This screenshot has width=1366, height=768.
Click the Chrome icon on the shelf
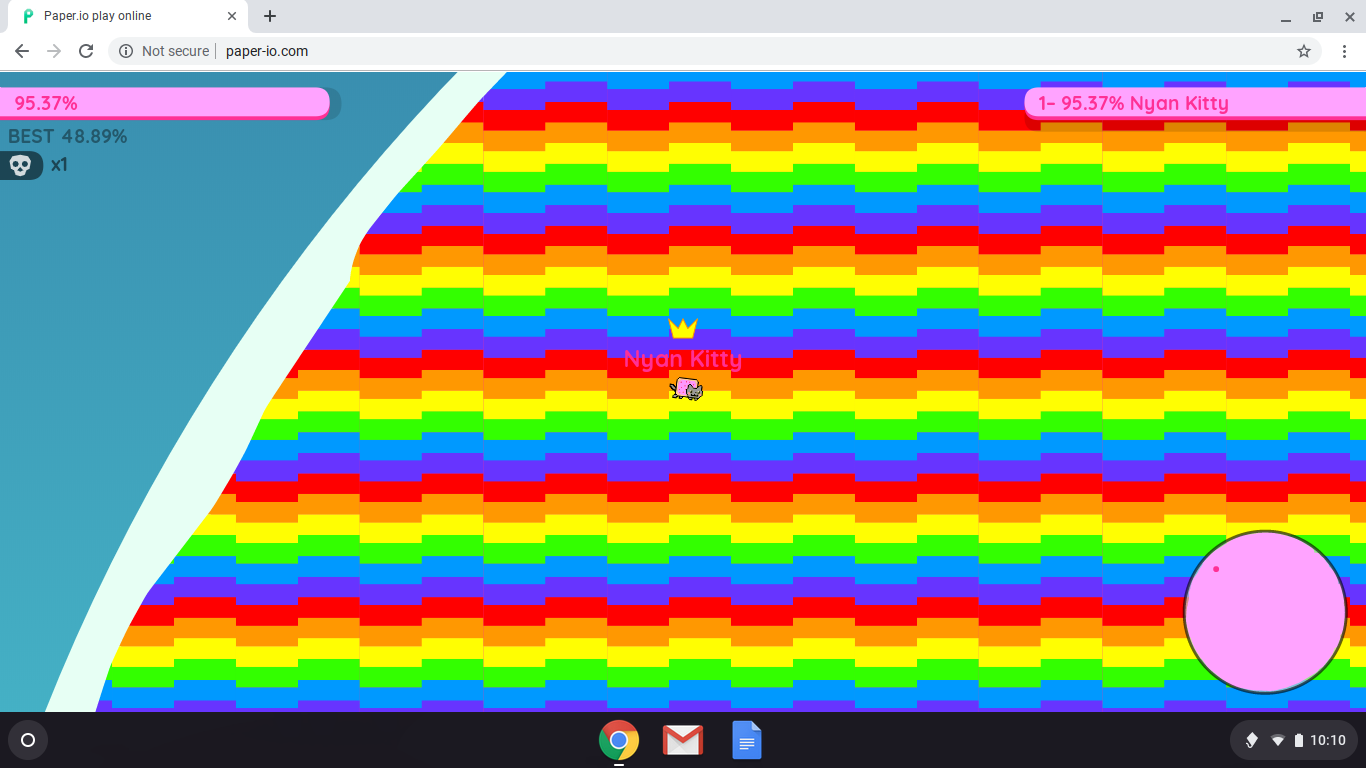coord(619,740)
